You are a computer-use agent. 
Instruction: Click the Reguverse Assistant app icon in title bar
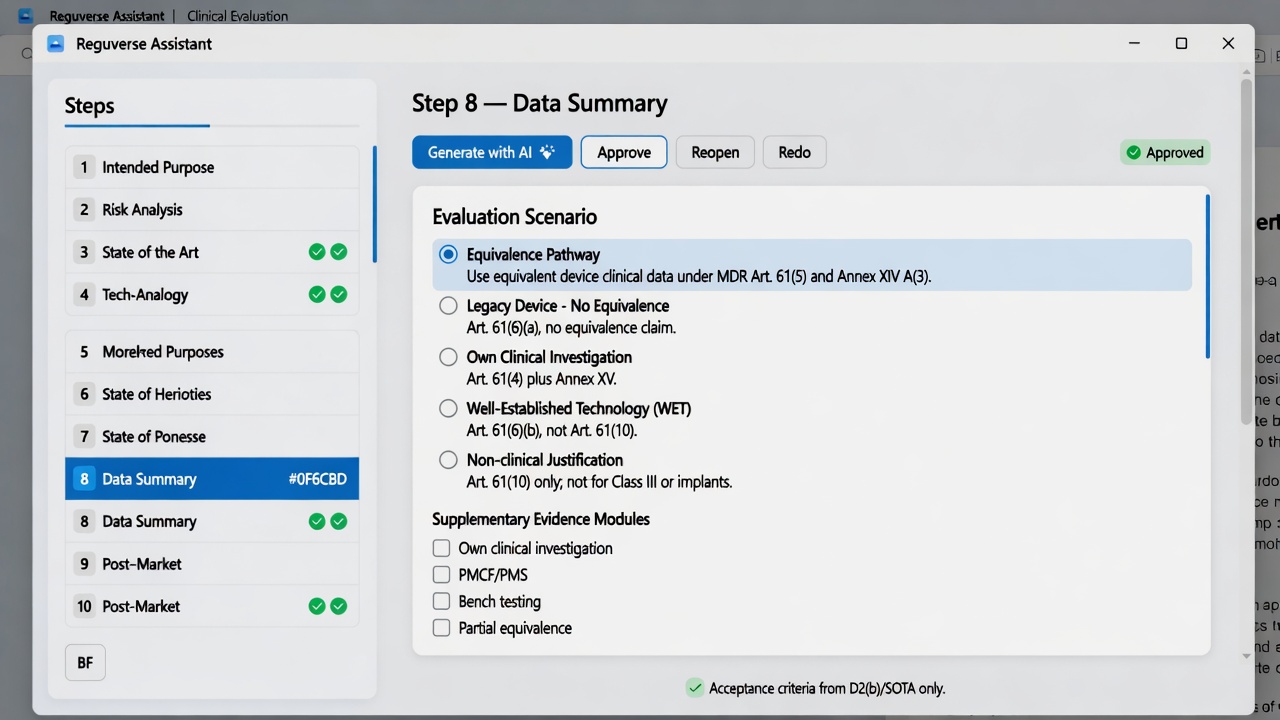(x=56, y=44)
